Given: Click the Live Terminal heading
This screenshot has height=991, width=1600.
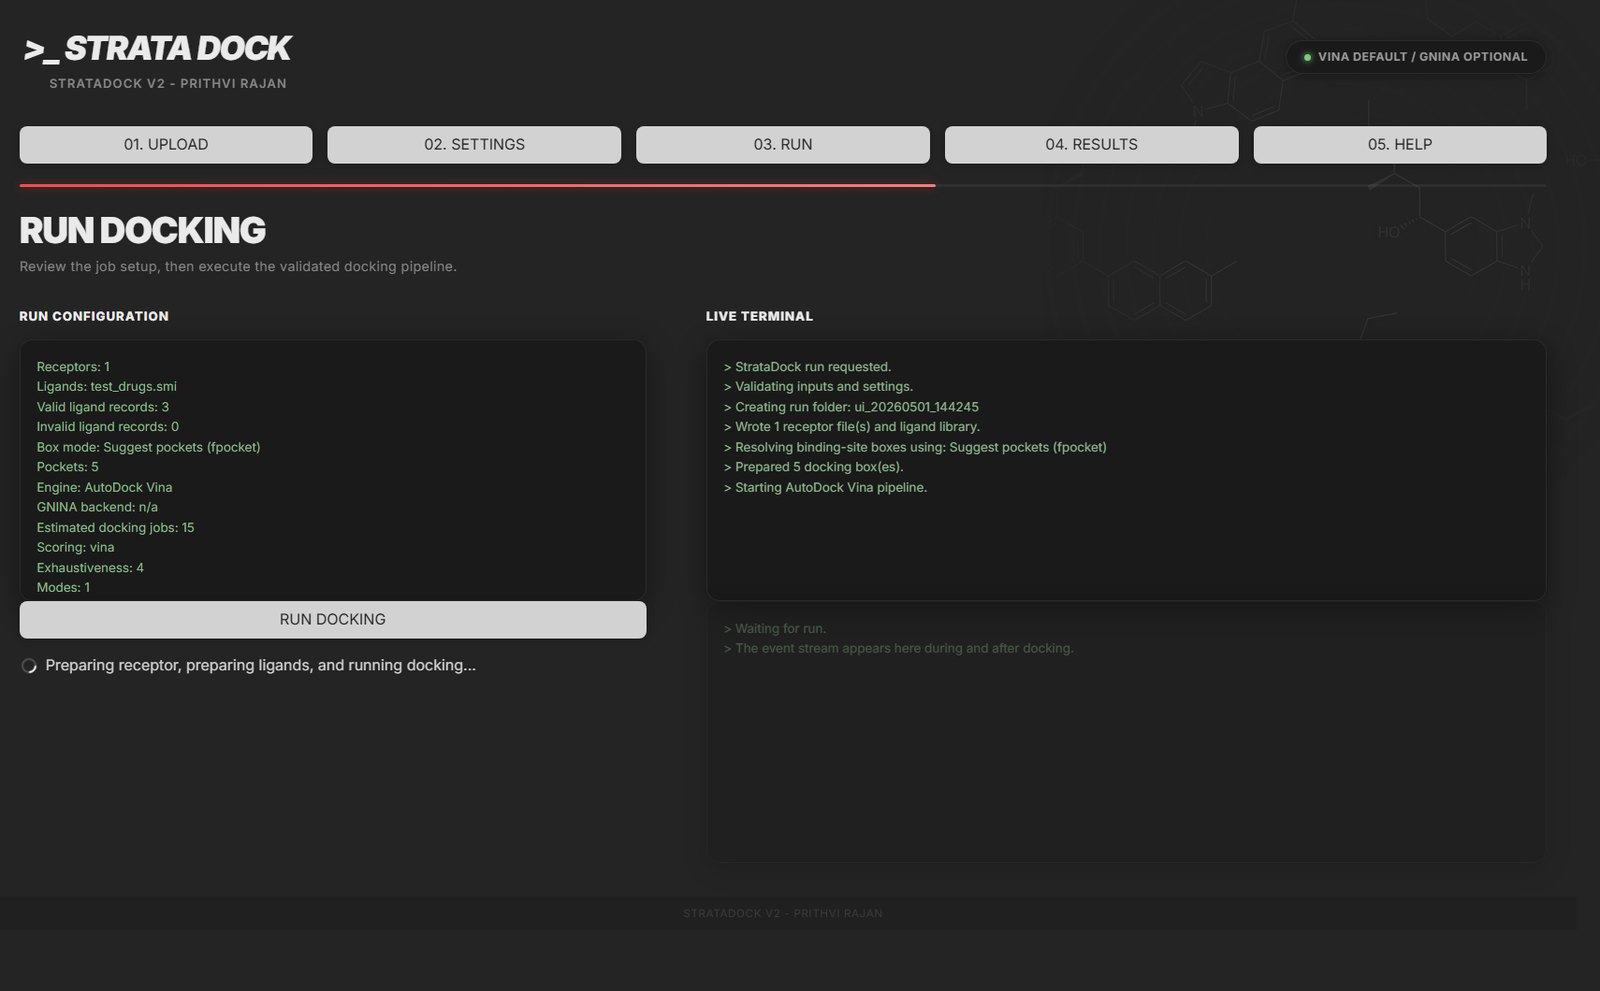Looking at the screenshot, I should click(759, 316).
